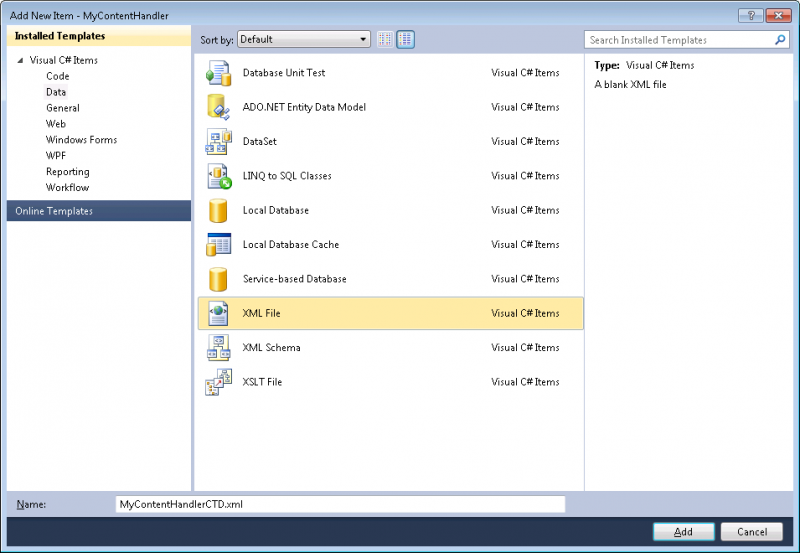Select the DataSet template label
Screen dimensions: 800x553
click(x=260, y=141)
